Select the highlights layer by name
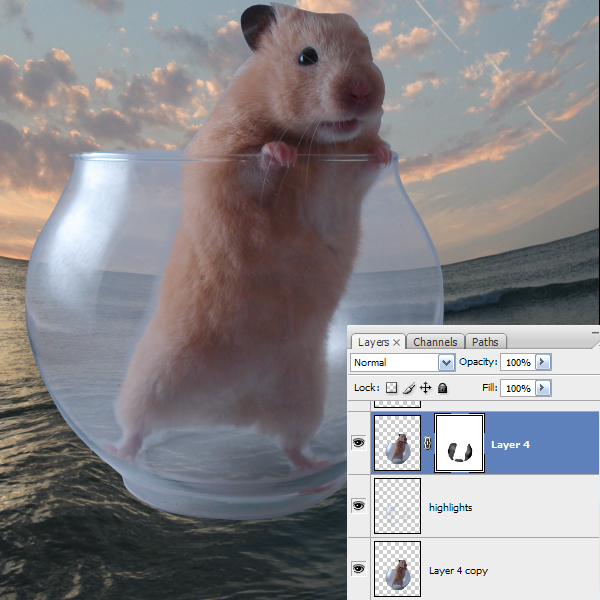 point(450,508)
